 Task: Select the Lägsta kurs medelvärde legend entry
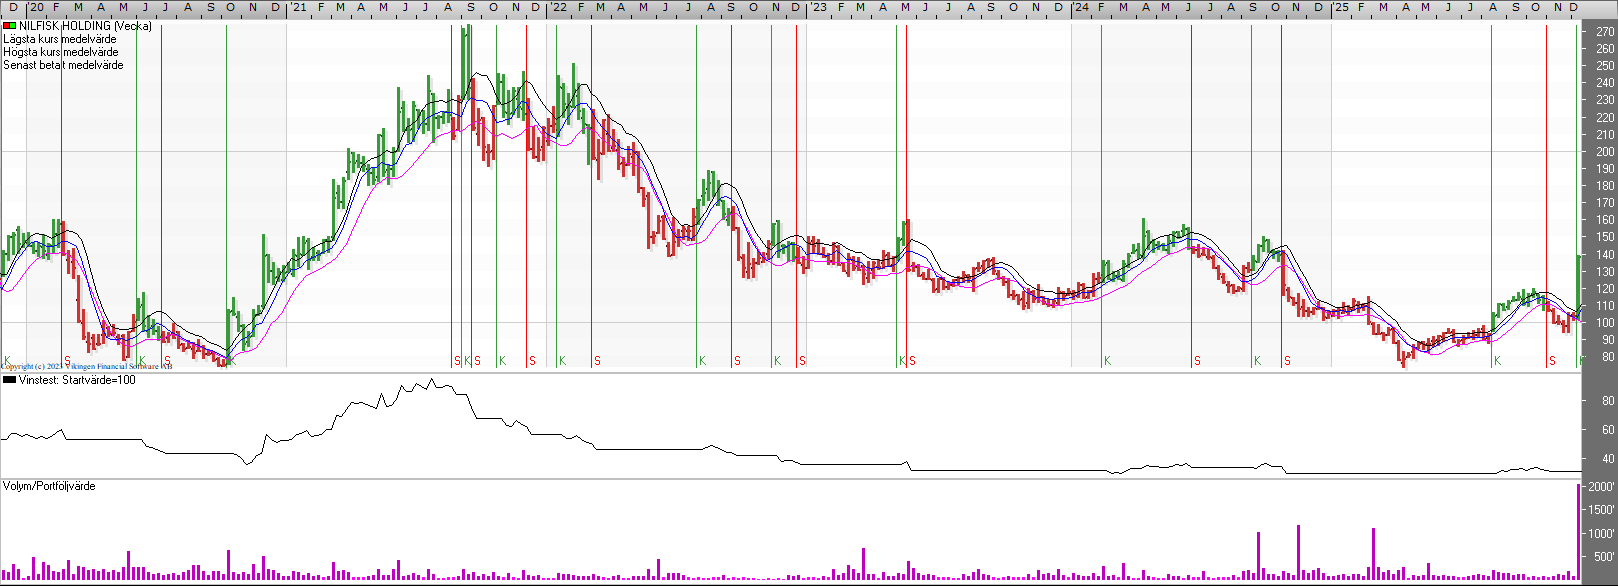(x=59, y=39)
